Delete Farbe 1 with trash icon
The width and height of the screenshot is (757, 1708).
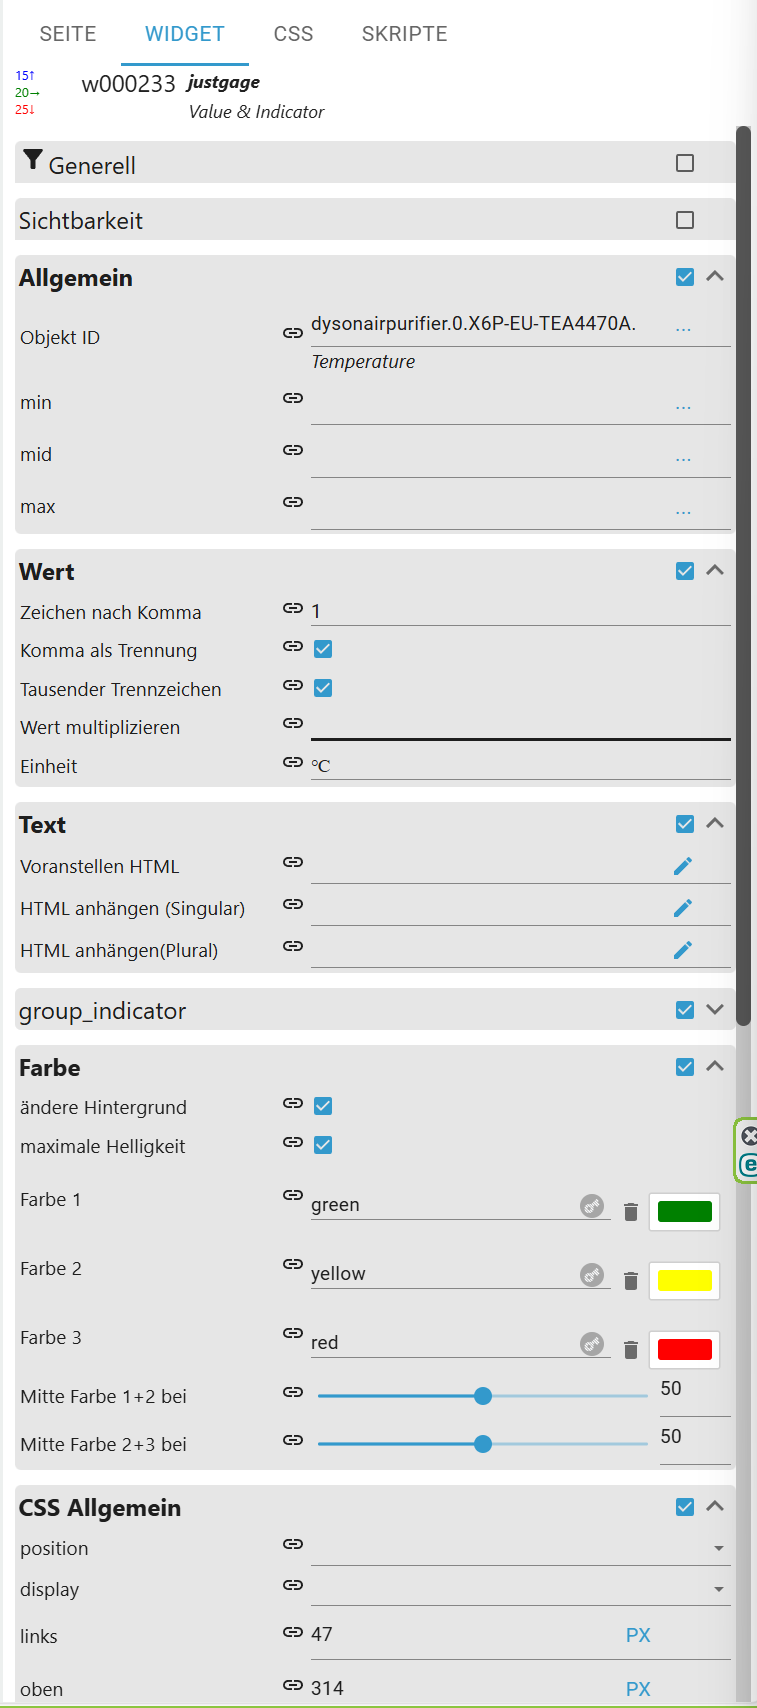[x=631, y=1212]
